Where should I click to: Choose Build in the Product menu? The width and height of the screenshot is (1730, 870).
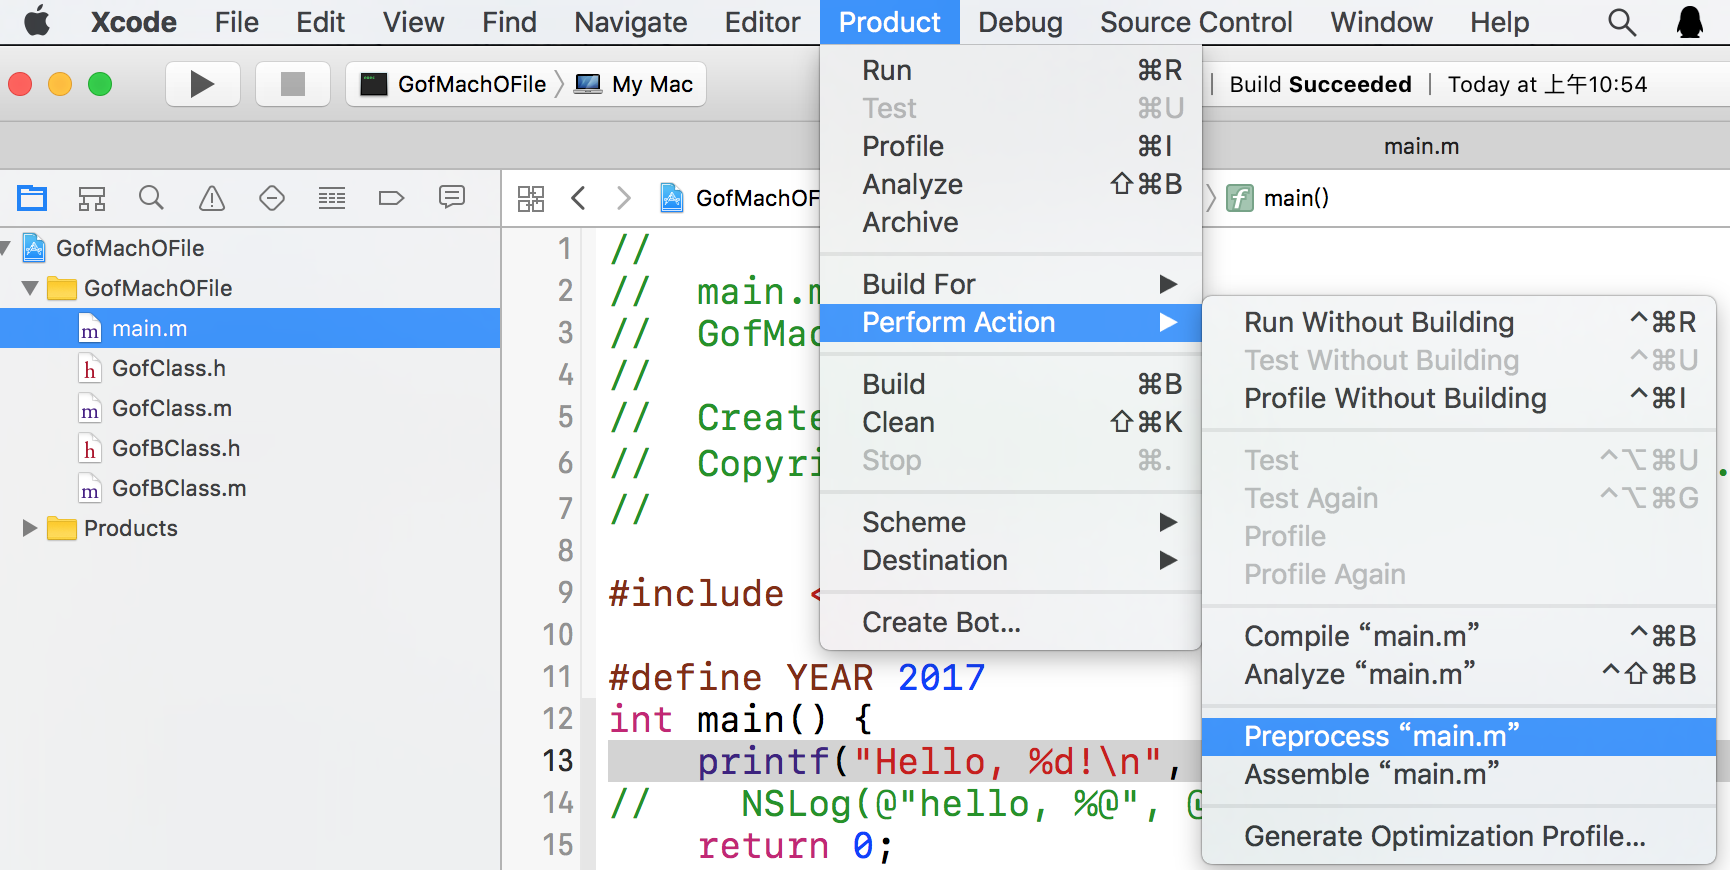(x=1010, y=384)
